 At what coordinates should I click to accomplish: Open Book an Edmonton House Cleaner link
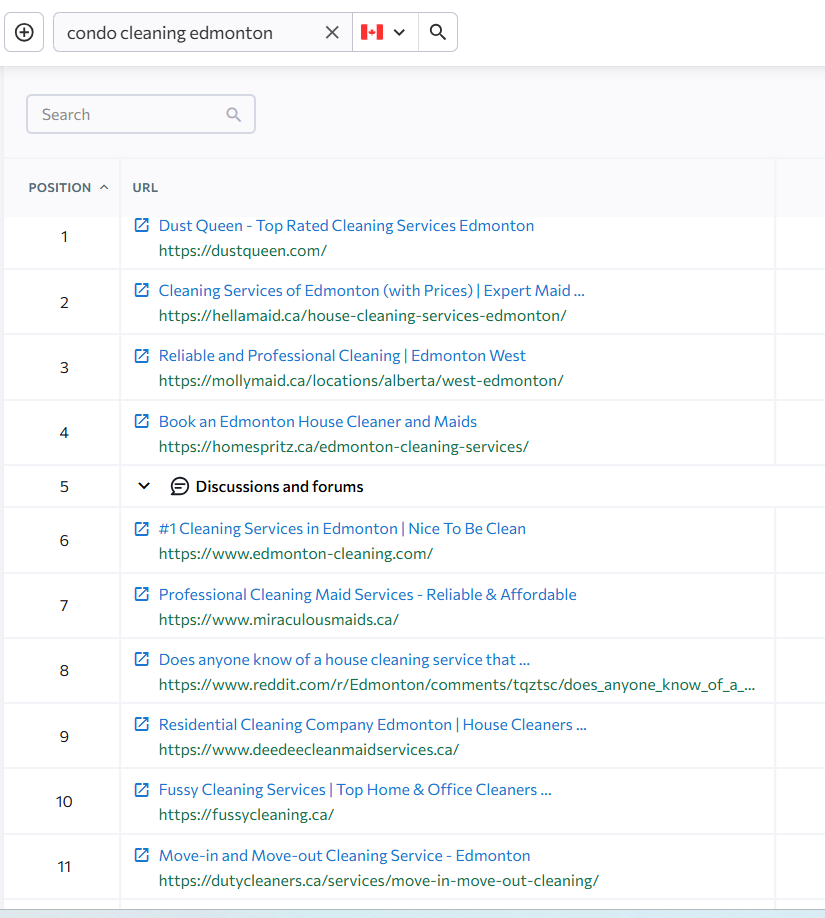(x=317, y=422)
